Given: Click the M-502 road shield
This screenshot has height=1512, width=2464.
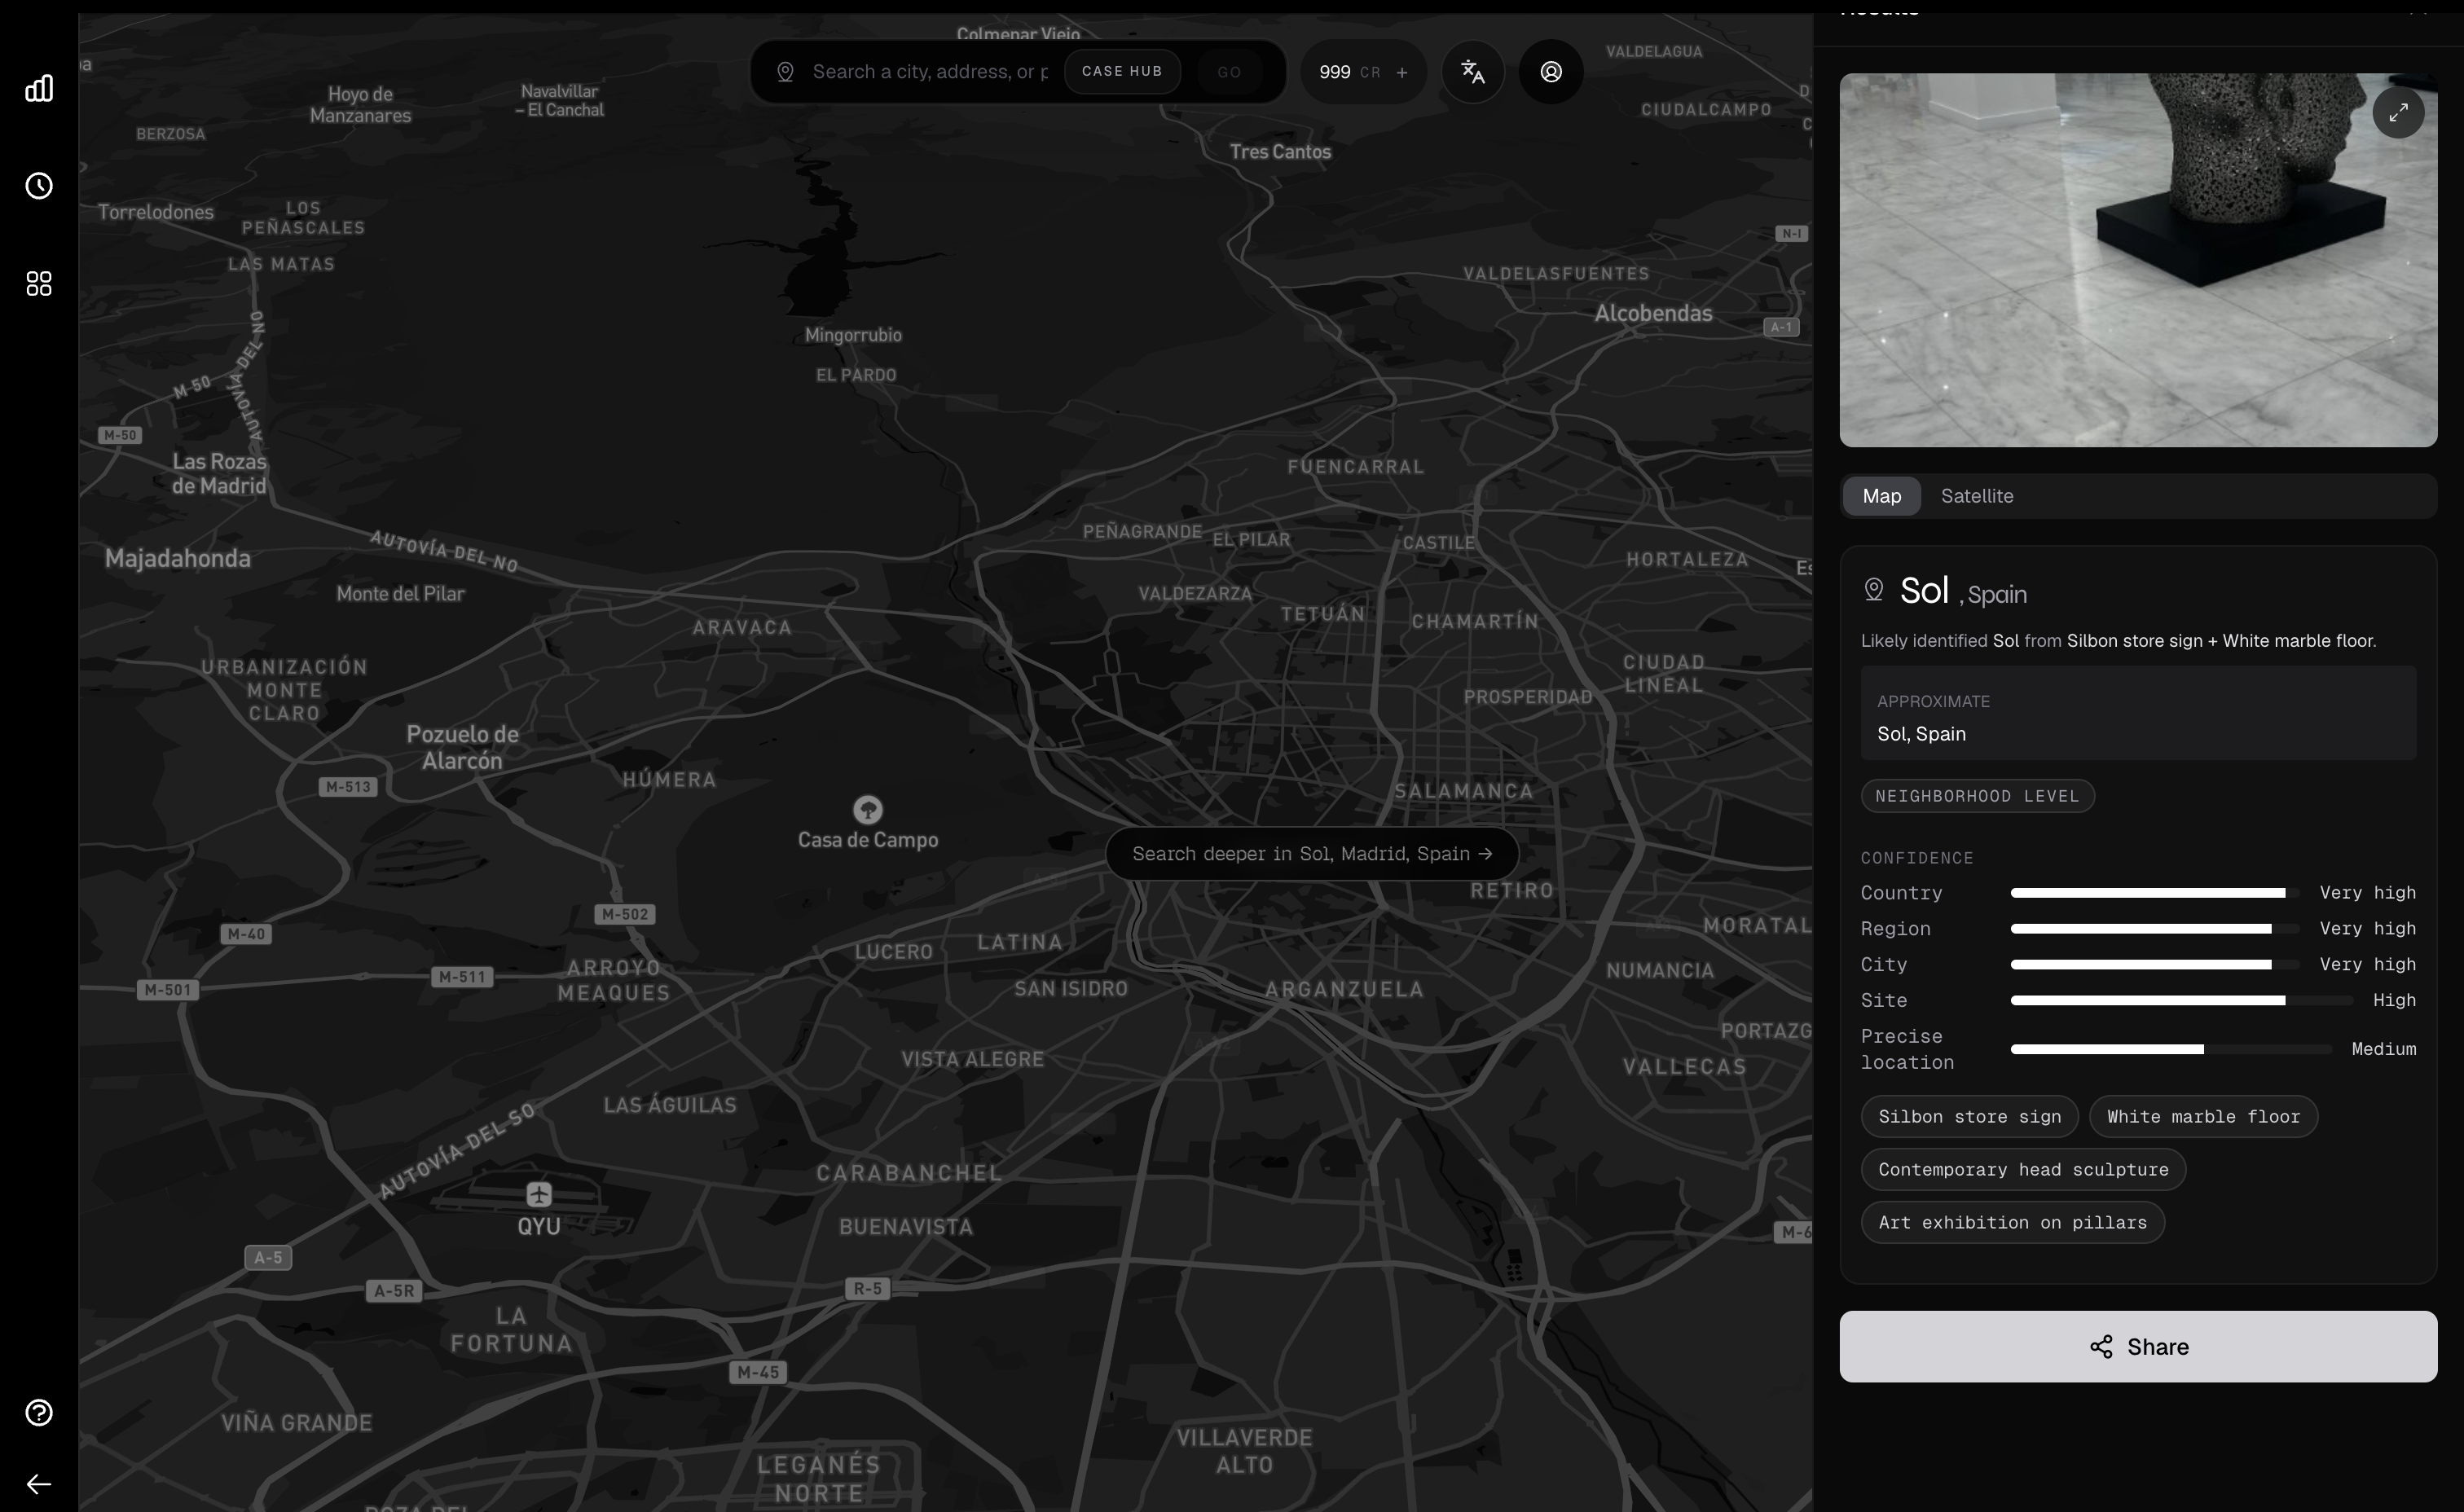Looking at the screenshot, I should pyautogui.click(x=625, y=914).
